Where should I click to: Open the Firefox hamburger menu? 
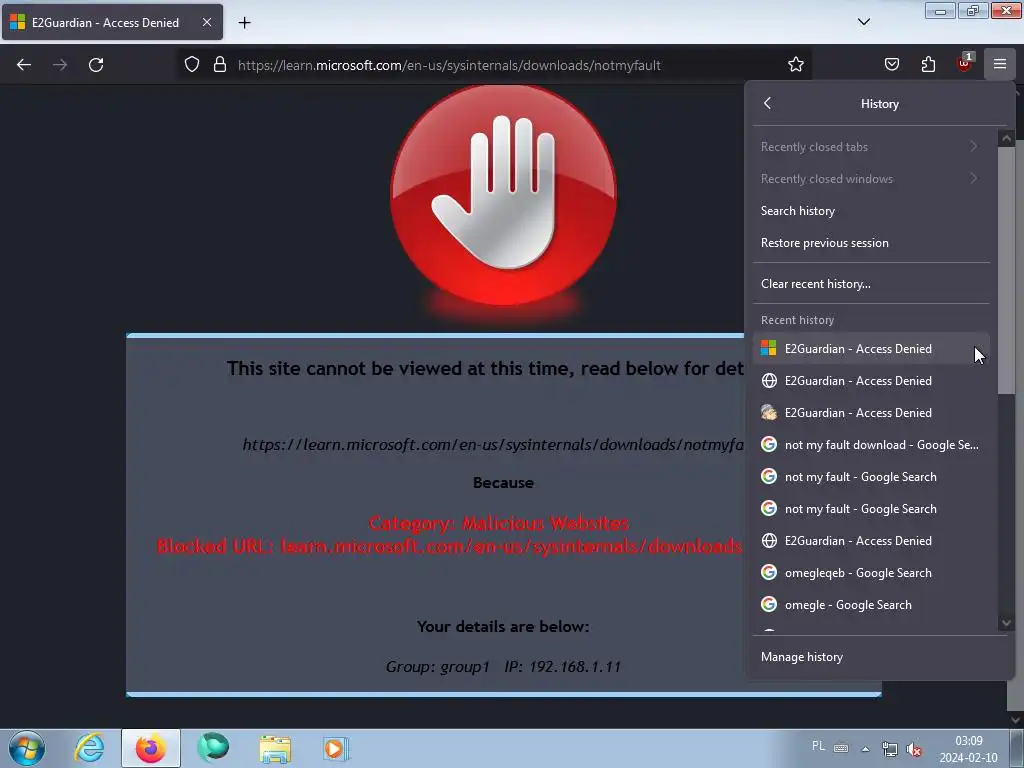click(x=1000, y=65)
